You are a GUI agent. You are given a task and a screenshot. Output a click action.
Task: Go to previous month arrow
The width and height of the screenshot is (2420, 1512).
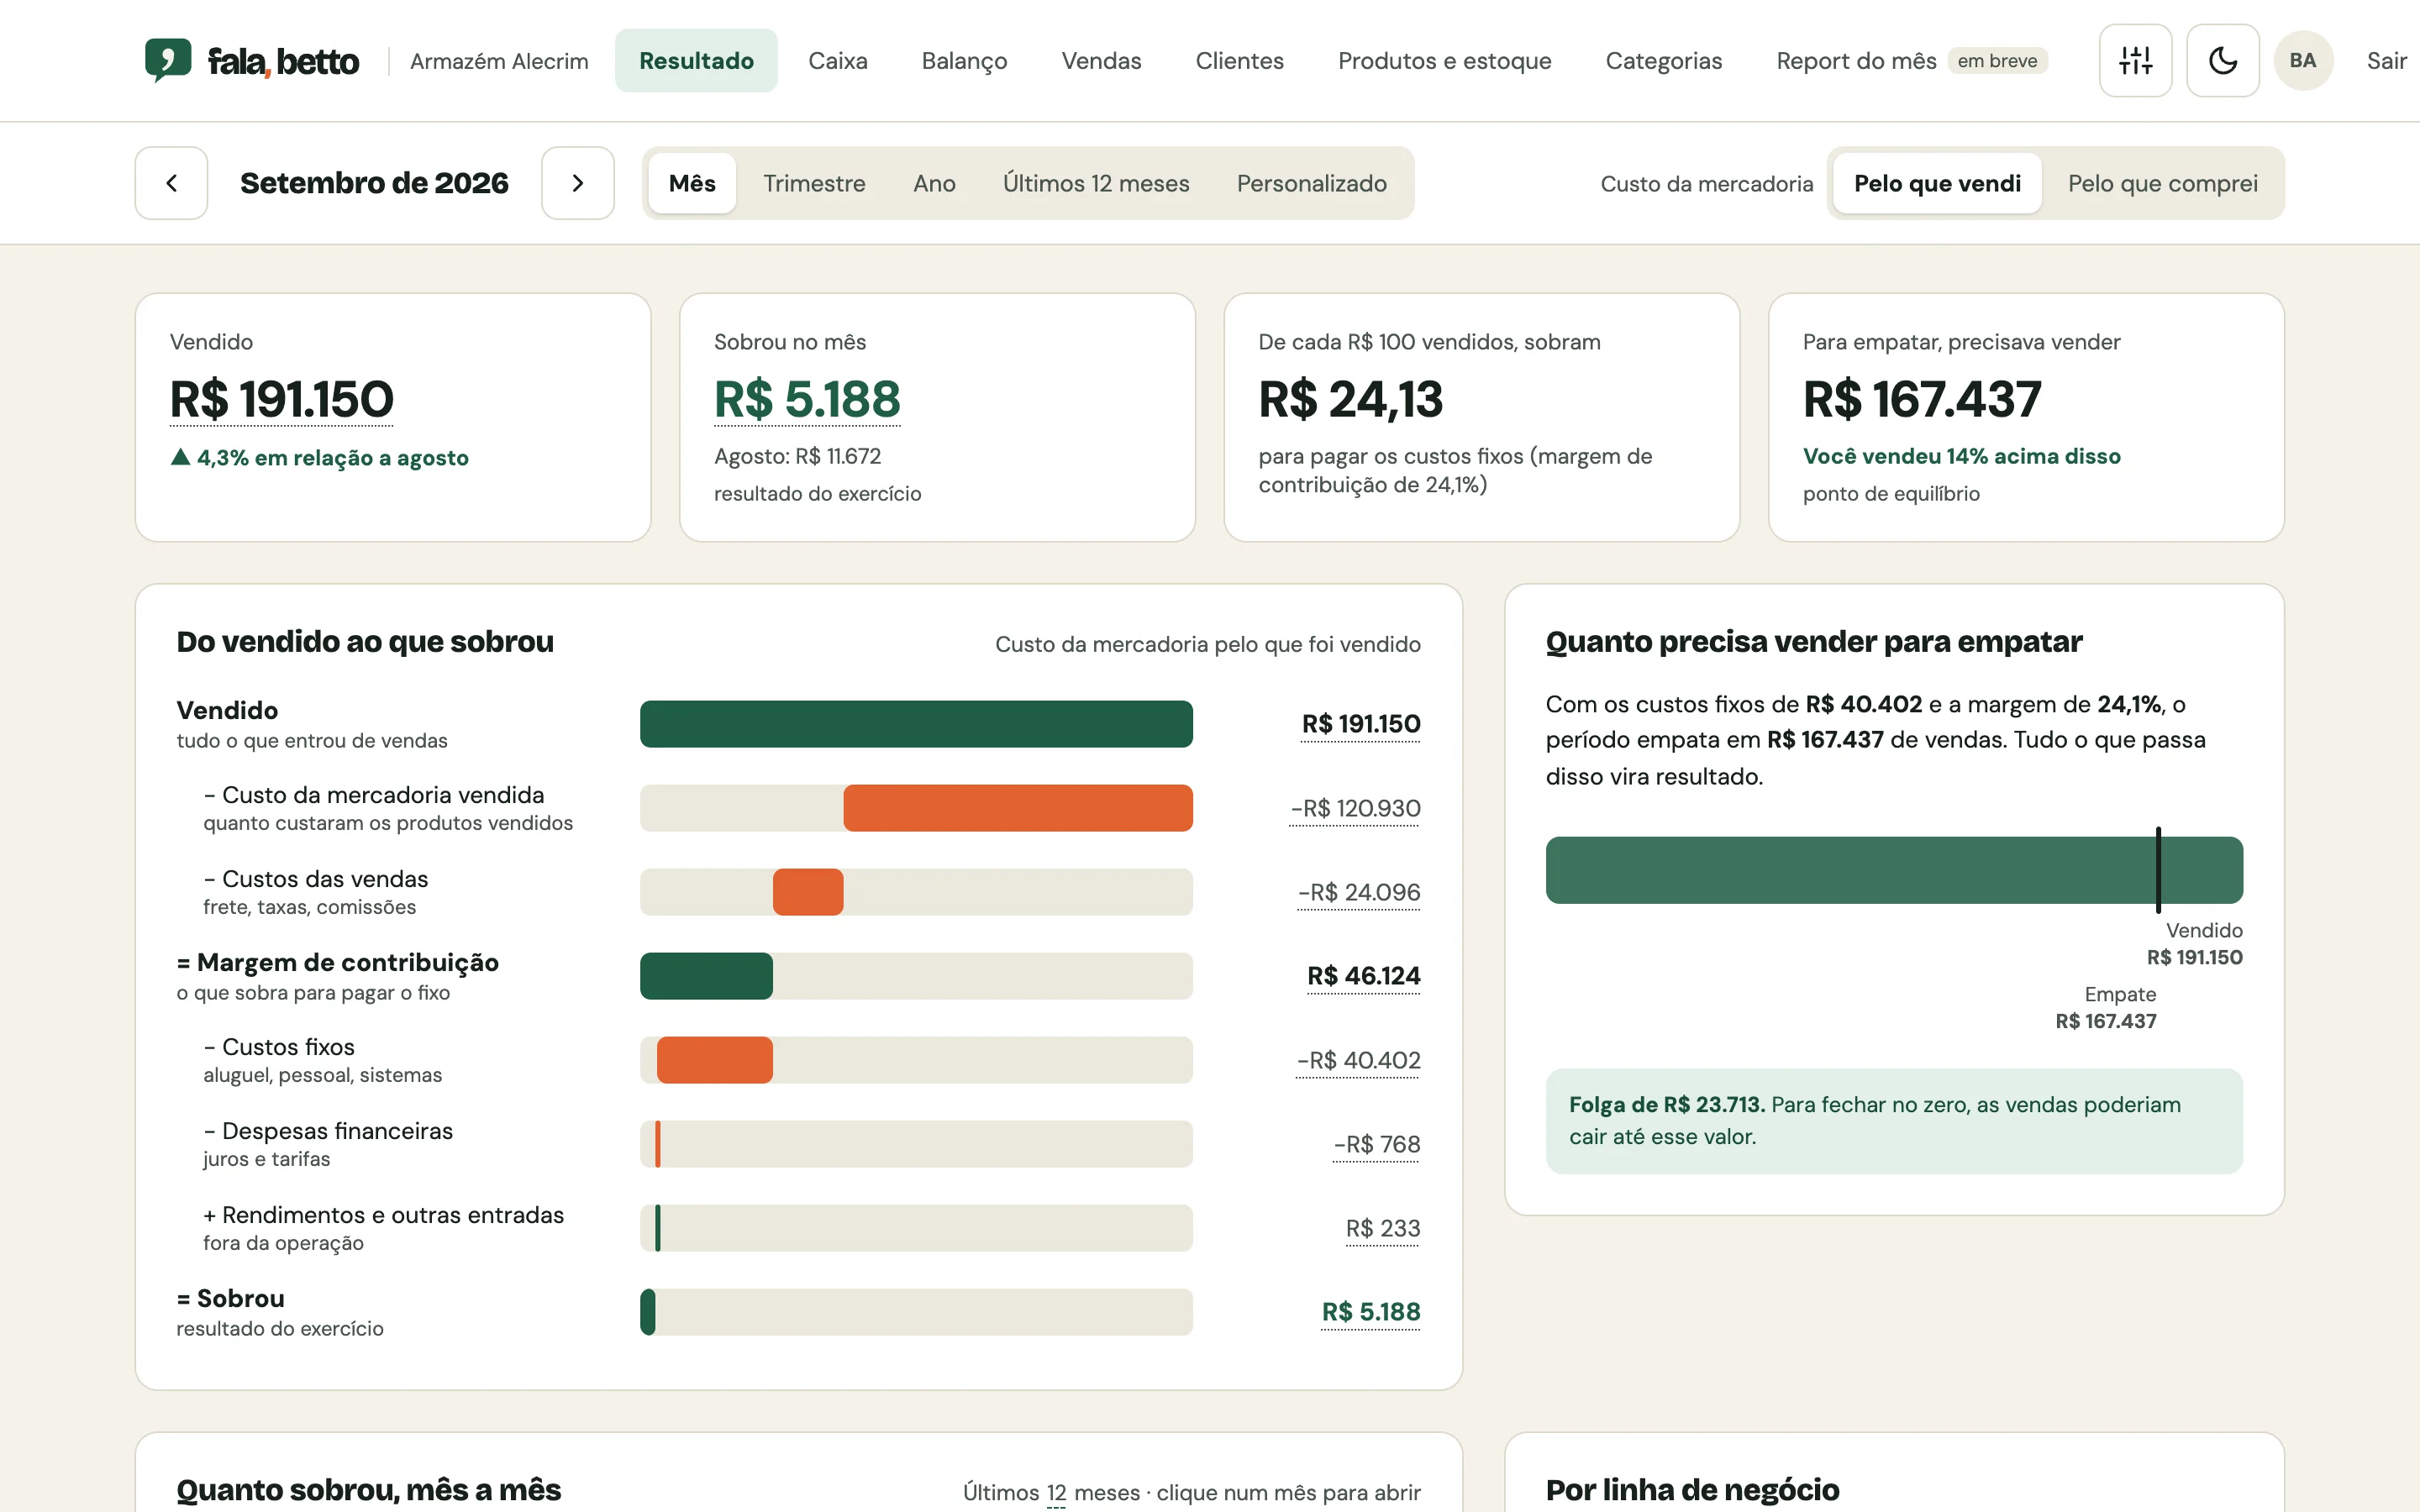(x=171, y=183)
